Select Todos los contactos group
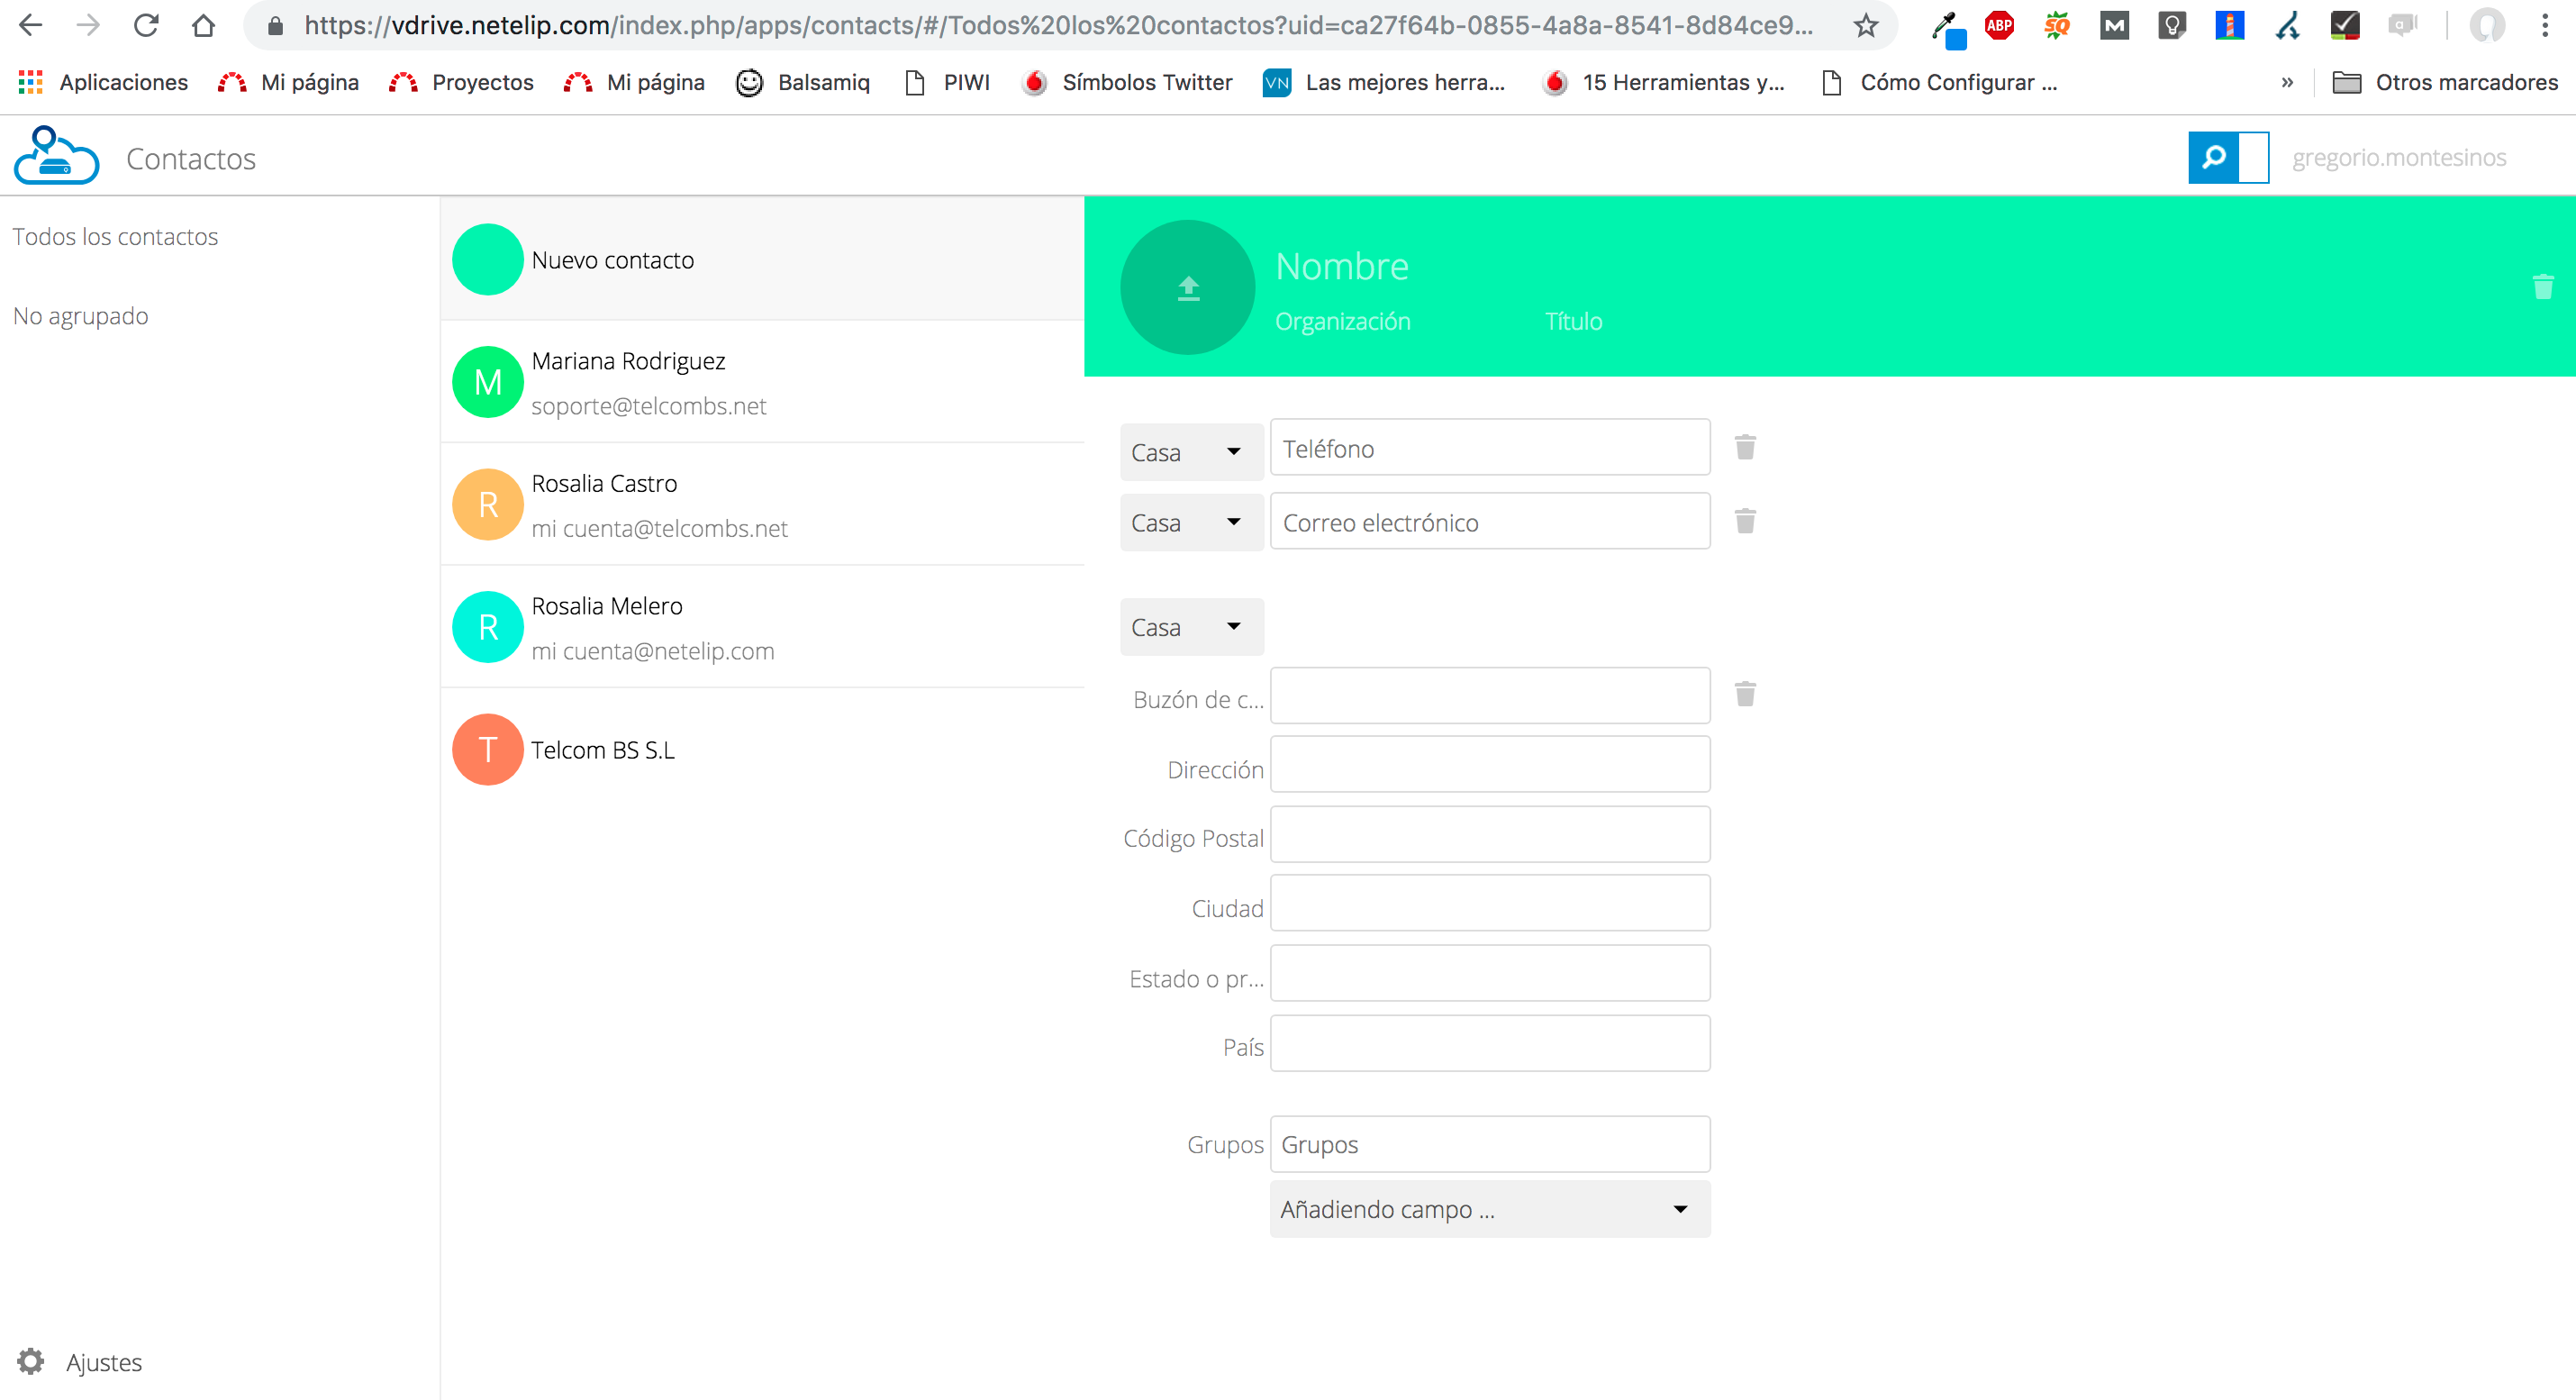This screenshot has height=1400, width=2576. tap(115, 236)
